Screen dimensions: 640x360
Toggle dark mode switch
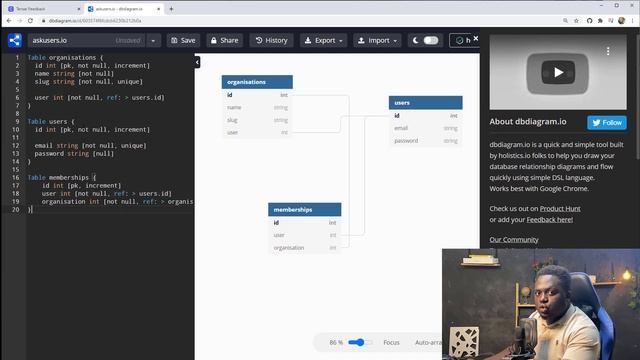tap(431, 40)
